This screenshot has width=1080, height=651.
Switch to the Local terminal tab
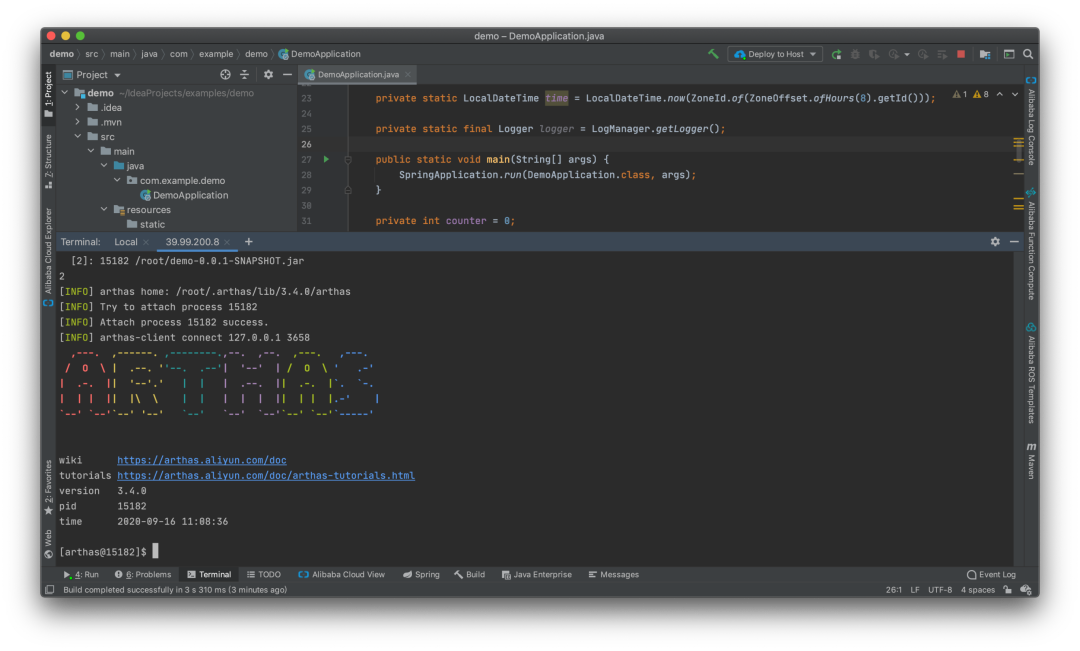pyautogui.click(x=125, y=242)
